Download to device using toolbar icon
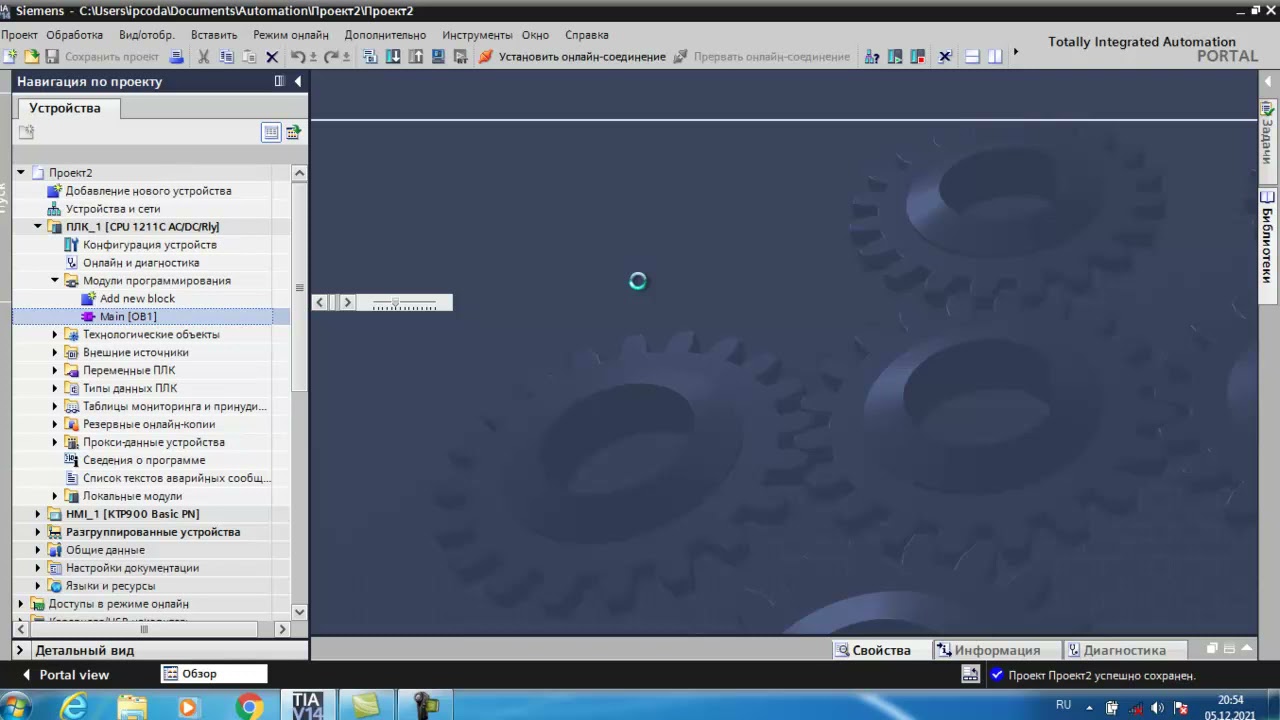Screen dimensions: 1280x720 coord(393,57)
